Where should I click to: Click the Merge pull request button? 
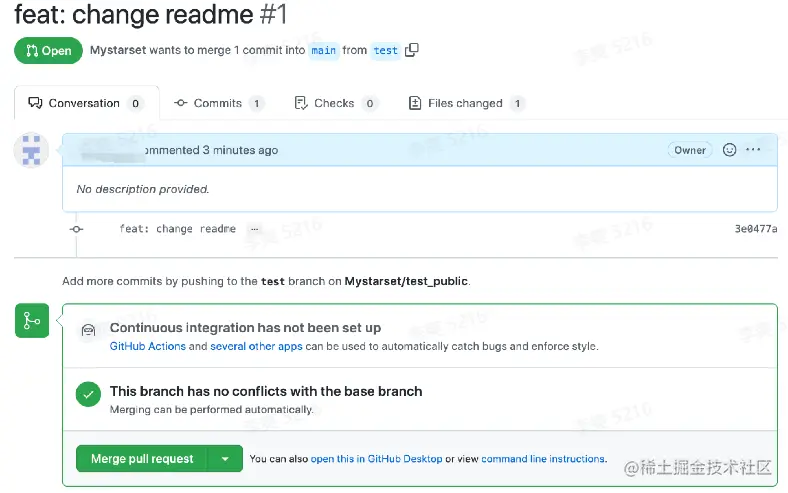click(142, 459)
